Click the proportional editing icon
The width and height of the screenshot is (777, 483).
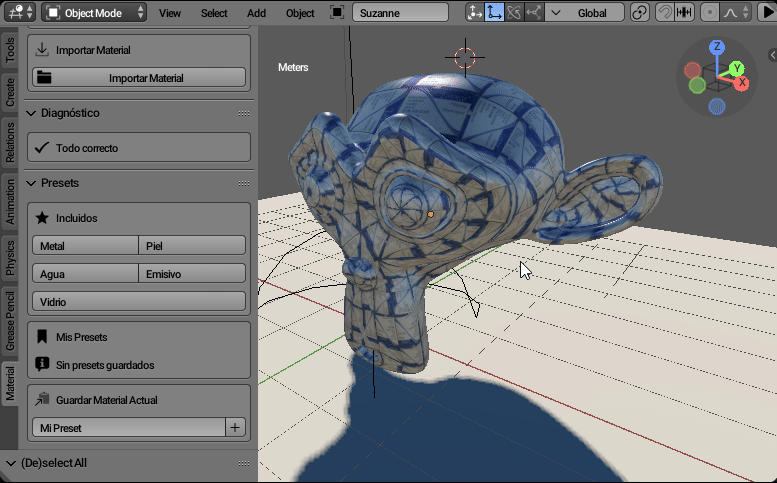pyautogui.click(x=710, y=13)
